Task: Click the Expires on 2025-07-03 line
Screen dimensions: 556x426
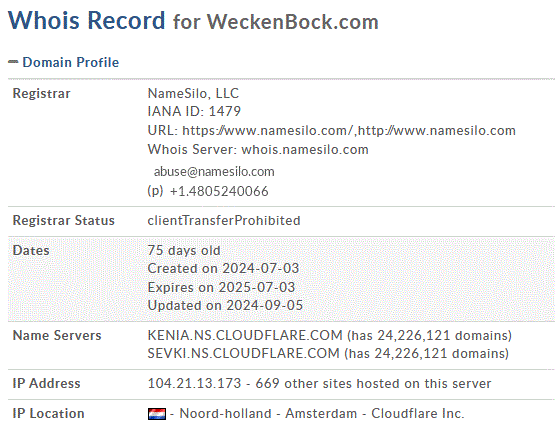Action: [221, 287]
